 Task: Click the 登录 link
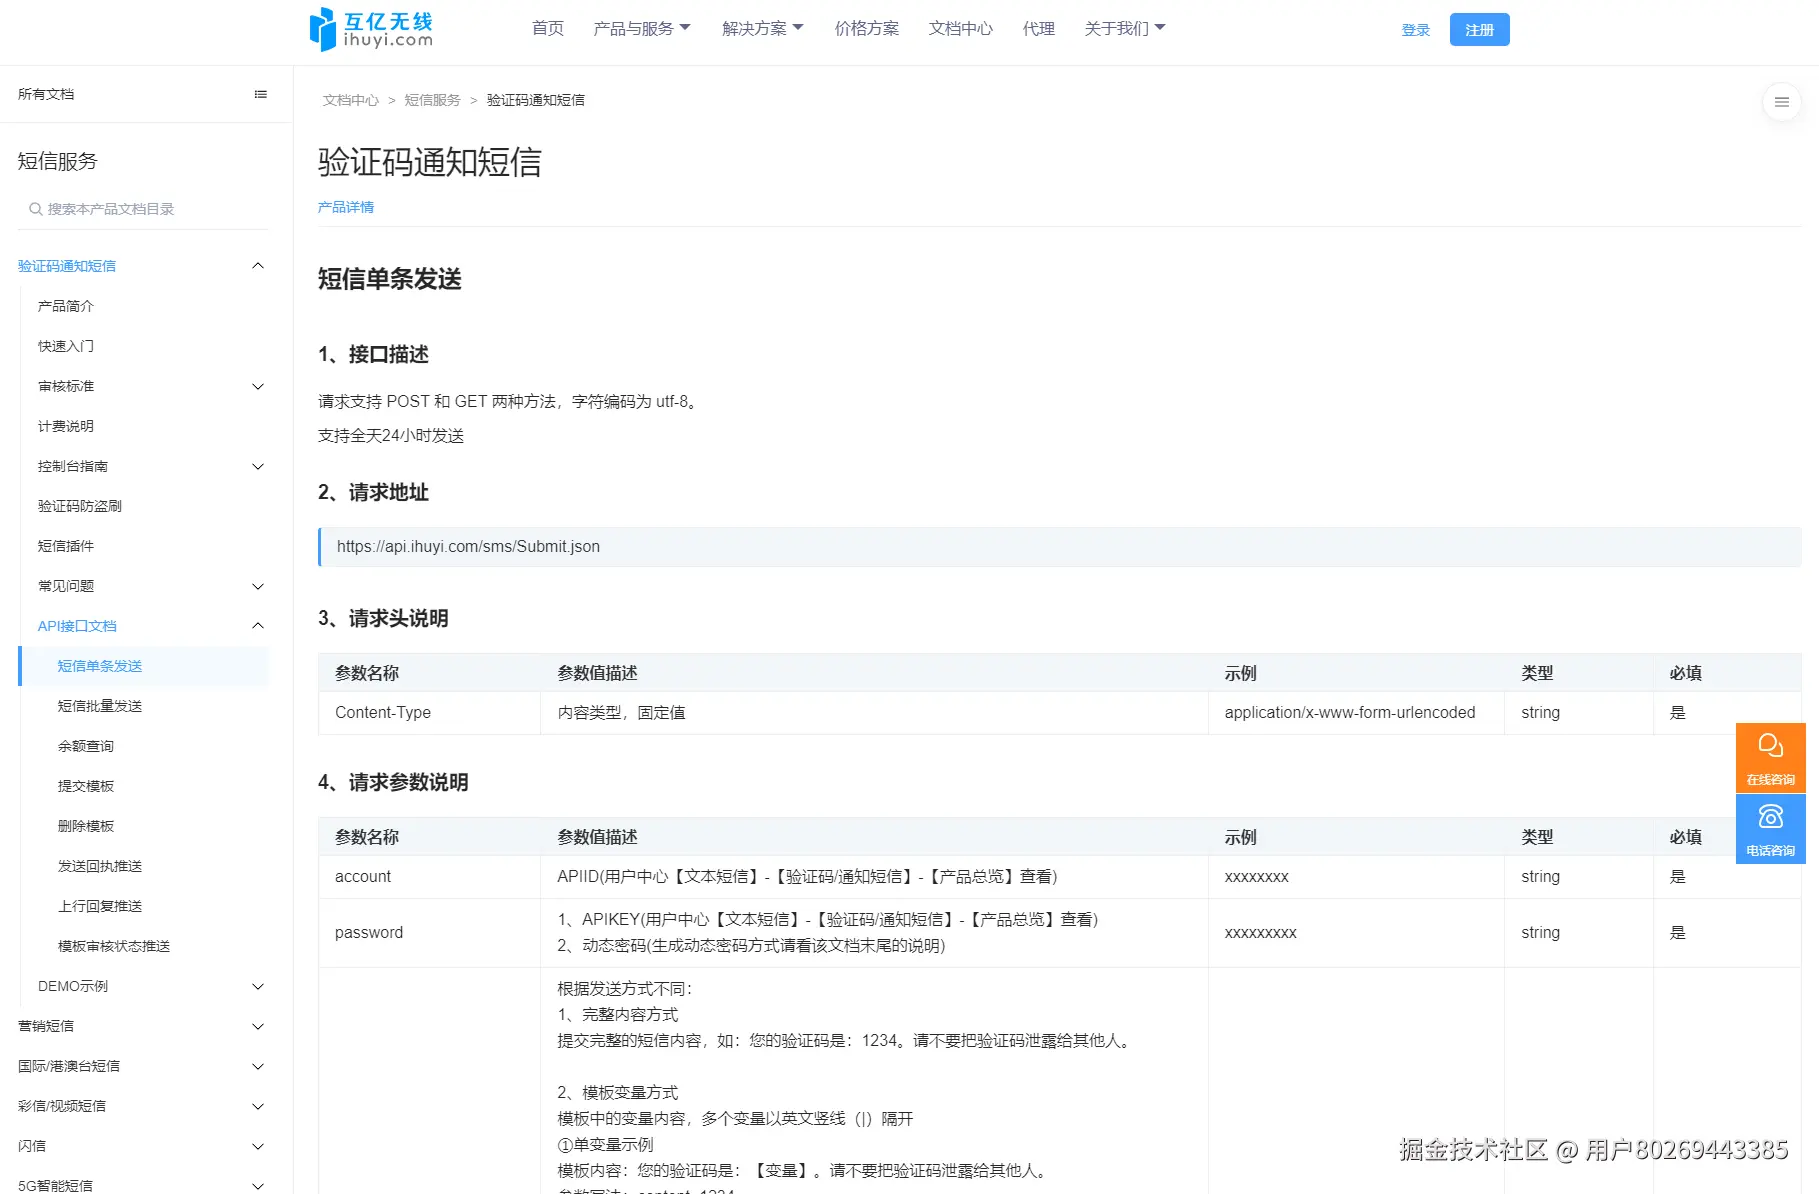pos(1416,30)
